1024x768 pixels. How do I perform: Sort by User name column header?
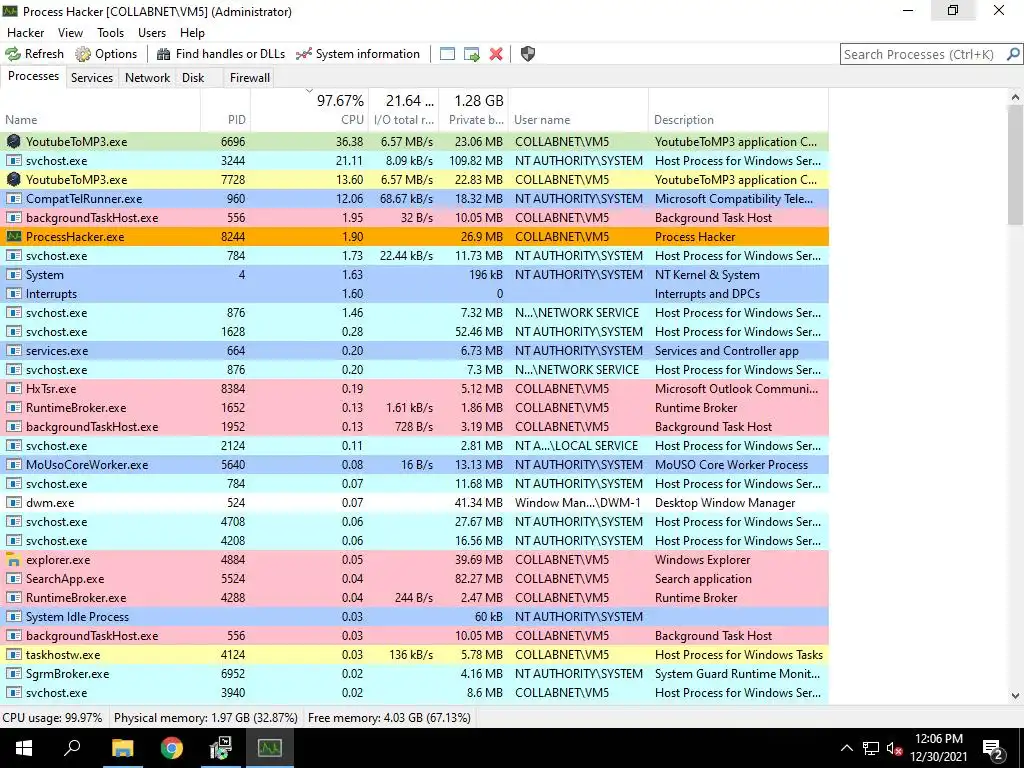click(x=579, y=110)
